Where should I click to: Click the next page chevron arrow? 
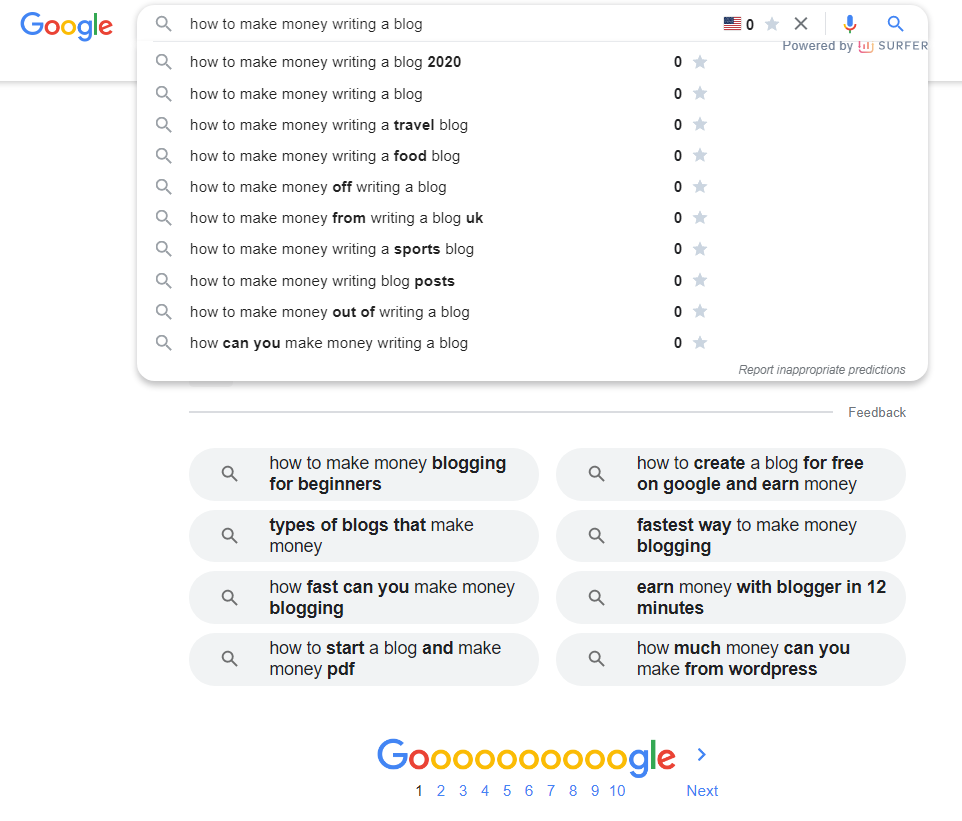pyautogui.click(x=701, y=755)
